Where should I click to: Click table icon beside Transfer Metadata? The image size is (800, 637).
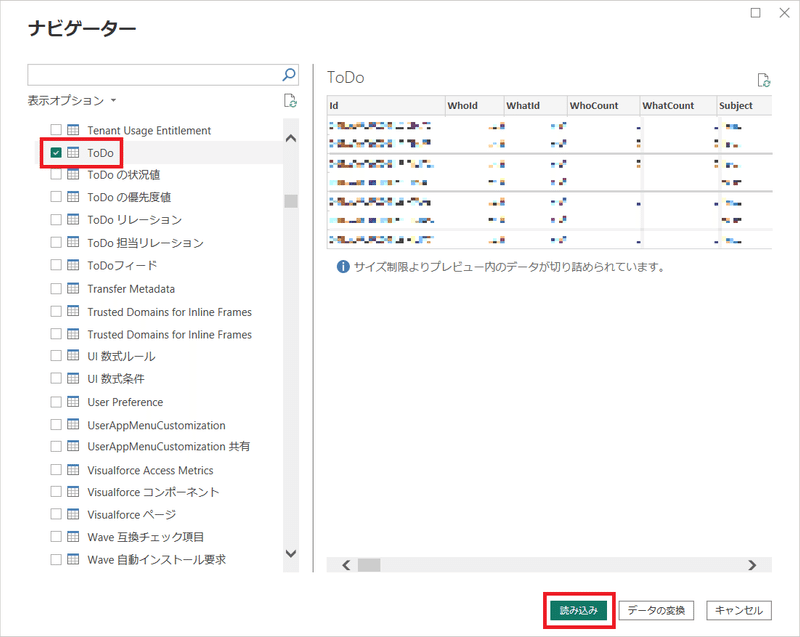click(73, 288)
